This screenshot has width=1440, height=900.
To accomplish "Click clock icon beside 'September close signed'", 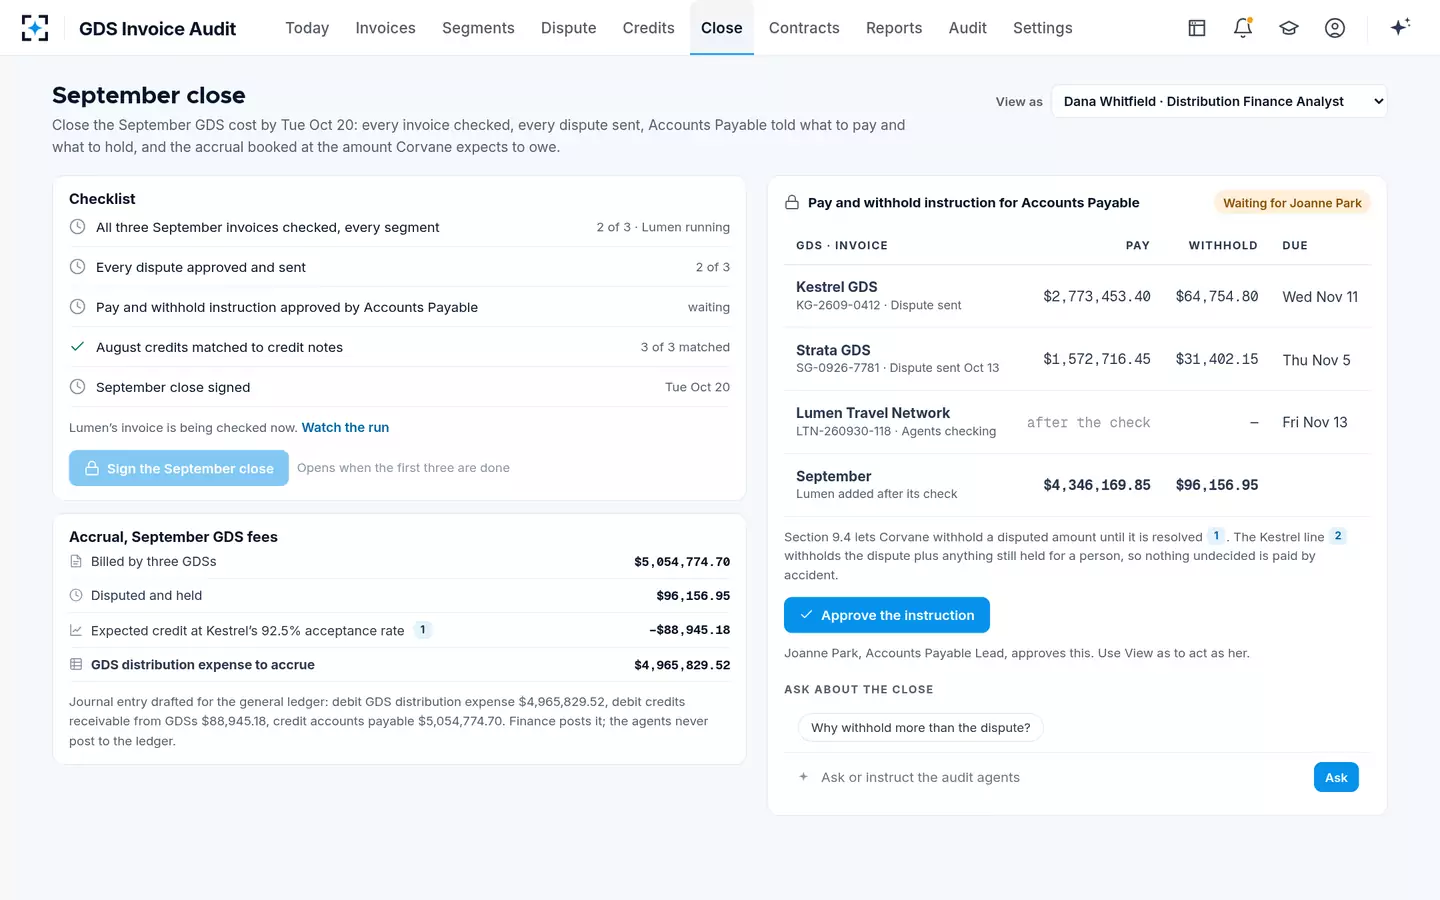I will click(77, 387).
